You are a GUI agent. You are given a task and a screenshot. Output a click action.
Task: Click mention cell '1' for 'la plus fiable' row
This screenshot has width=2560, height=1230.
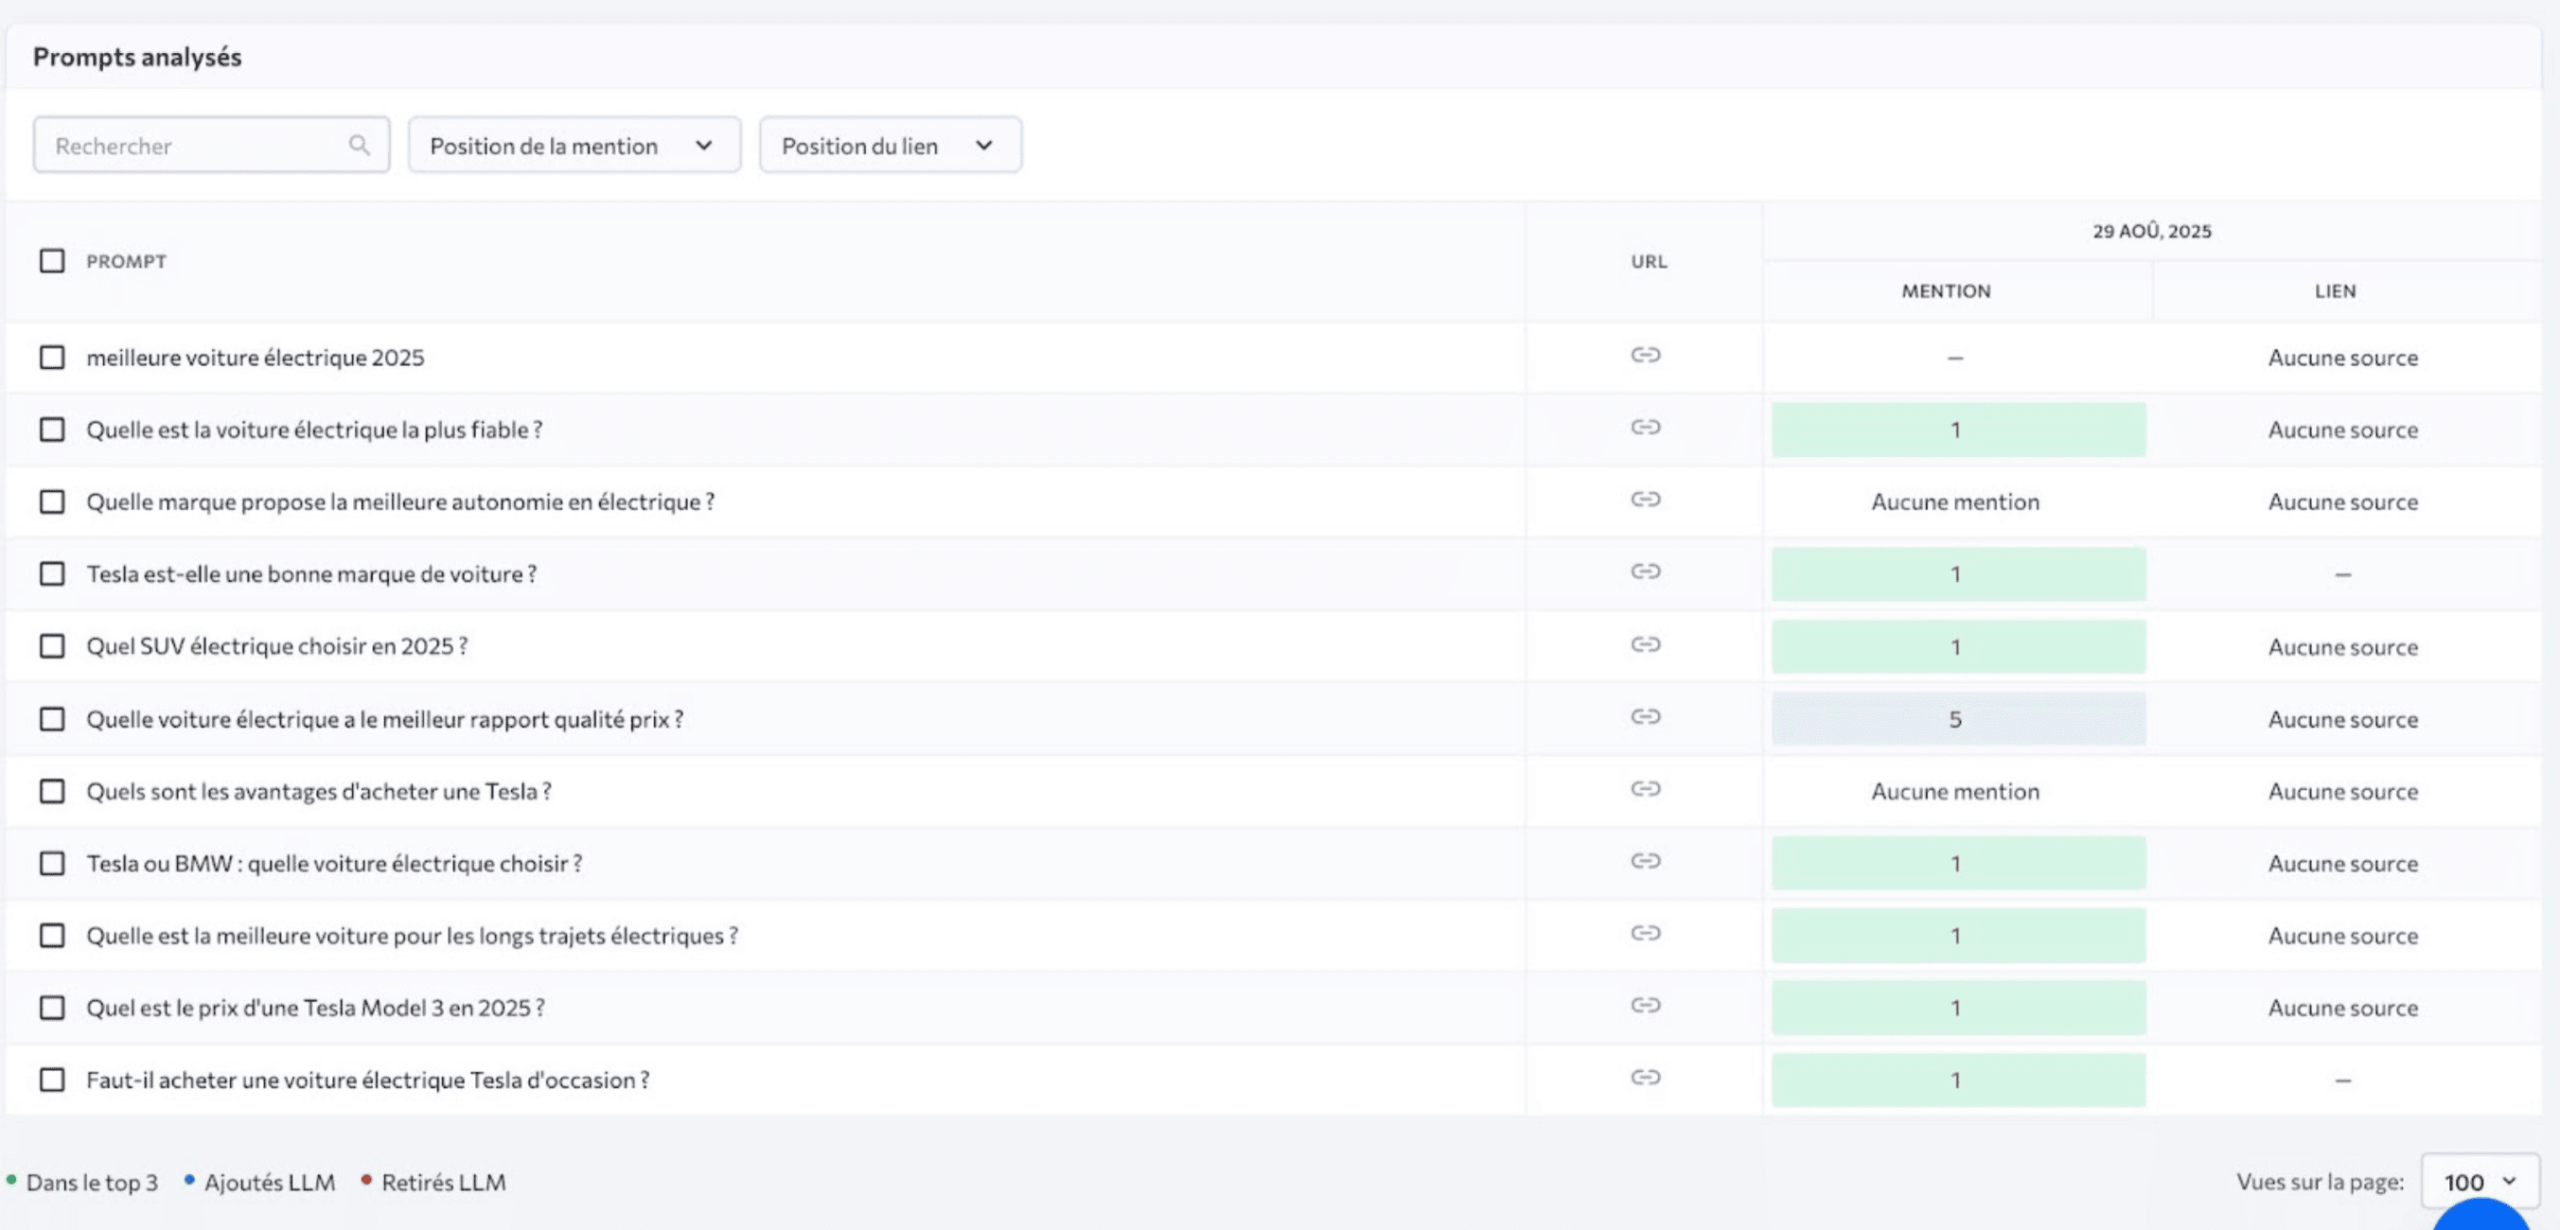pos(1958,430)
